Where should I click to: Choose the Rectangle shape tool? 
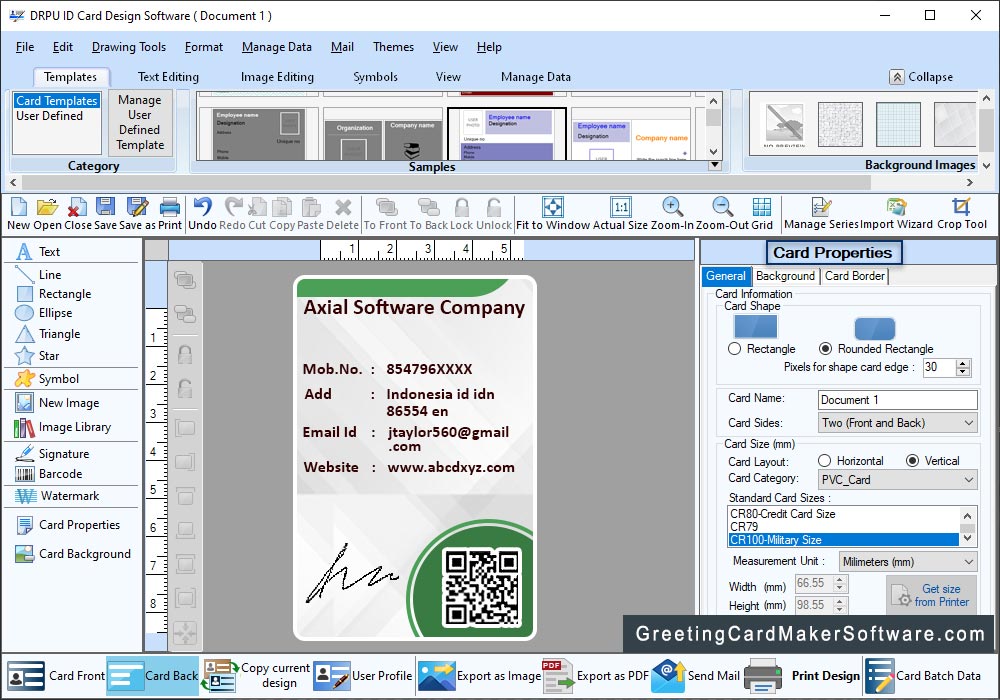[x=54, y=294]
